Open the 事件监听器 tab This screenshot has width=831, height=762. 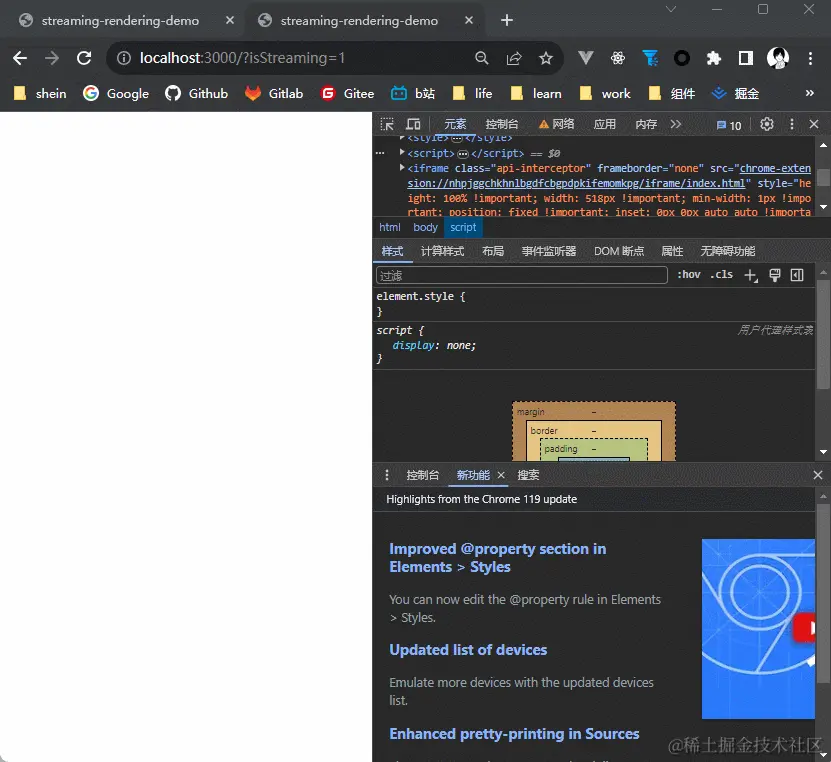point(549,251)
